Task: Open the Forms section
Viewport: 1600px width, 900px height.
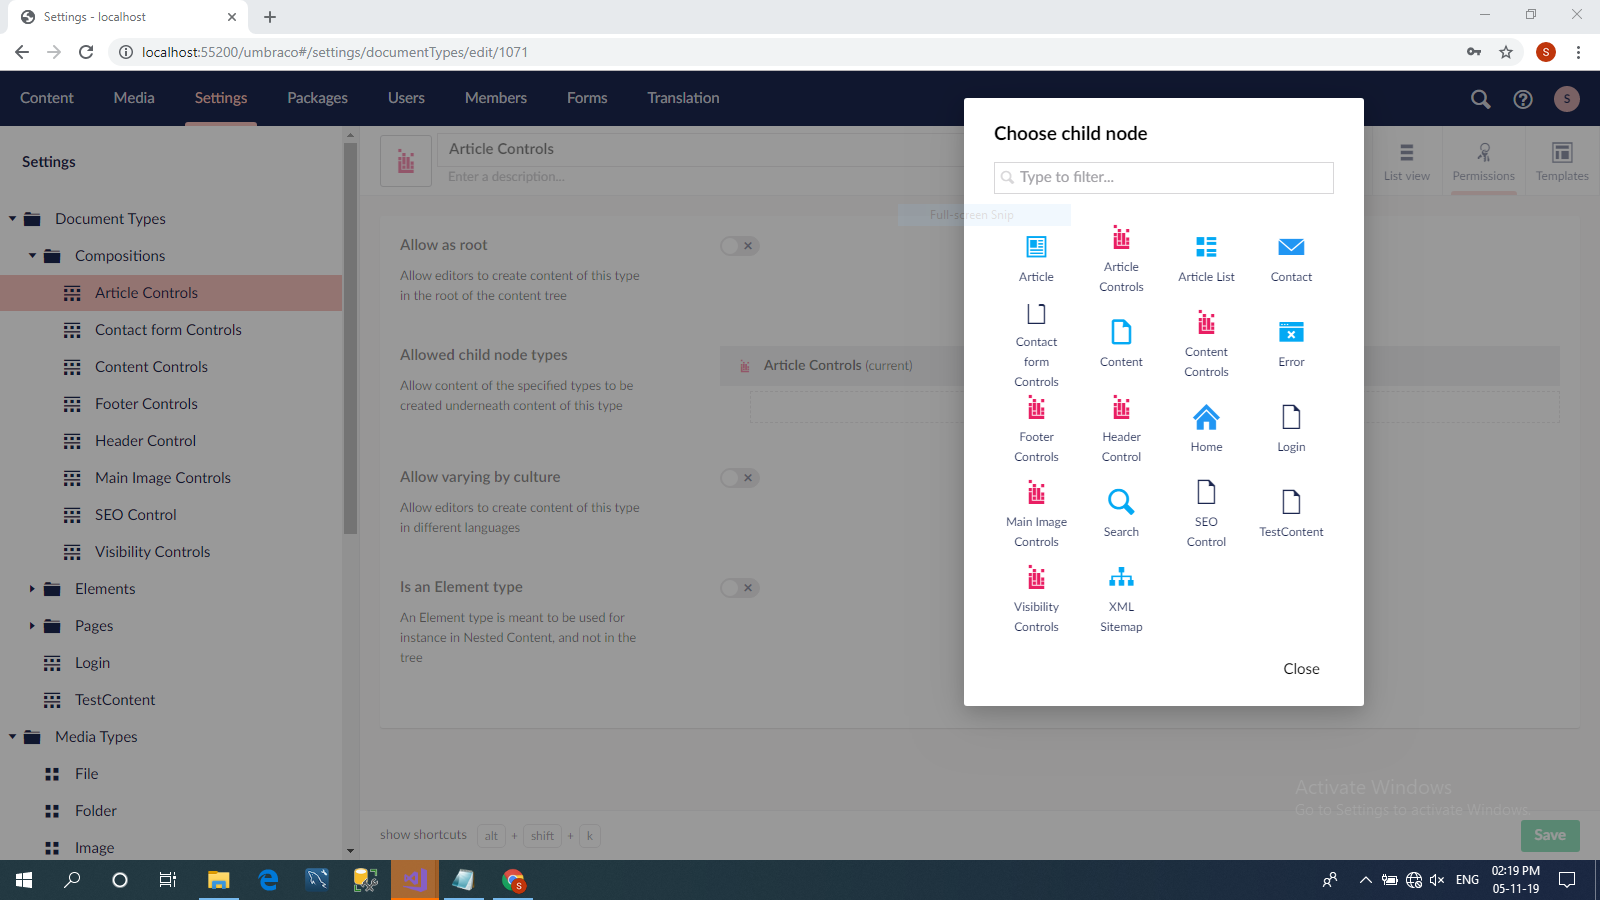Action: (587, 98)
